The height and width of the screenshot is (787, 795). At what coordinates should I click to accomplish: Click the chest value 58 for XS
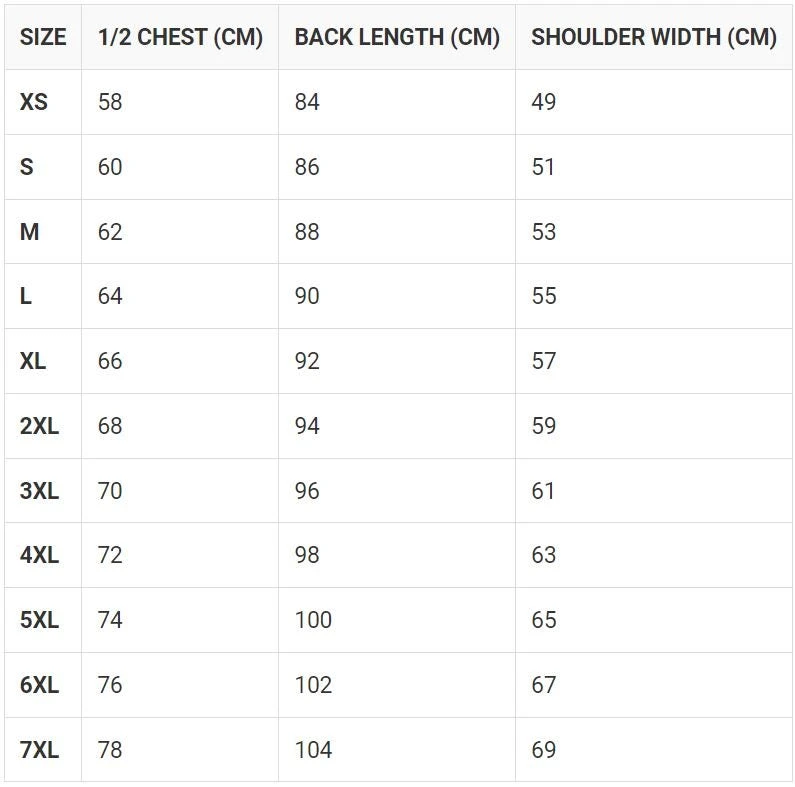coord(110,102)
